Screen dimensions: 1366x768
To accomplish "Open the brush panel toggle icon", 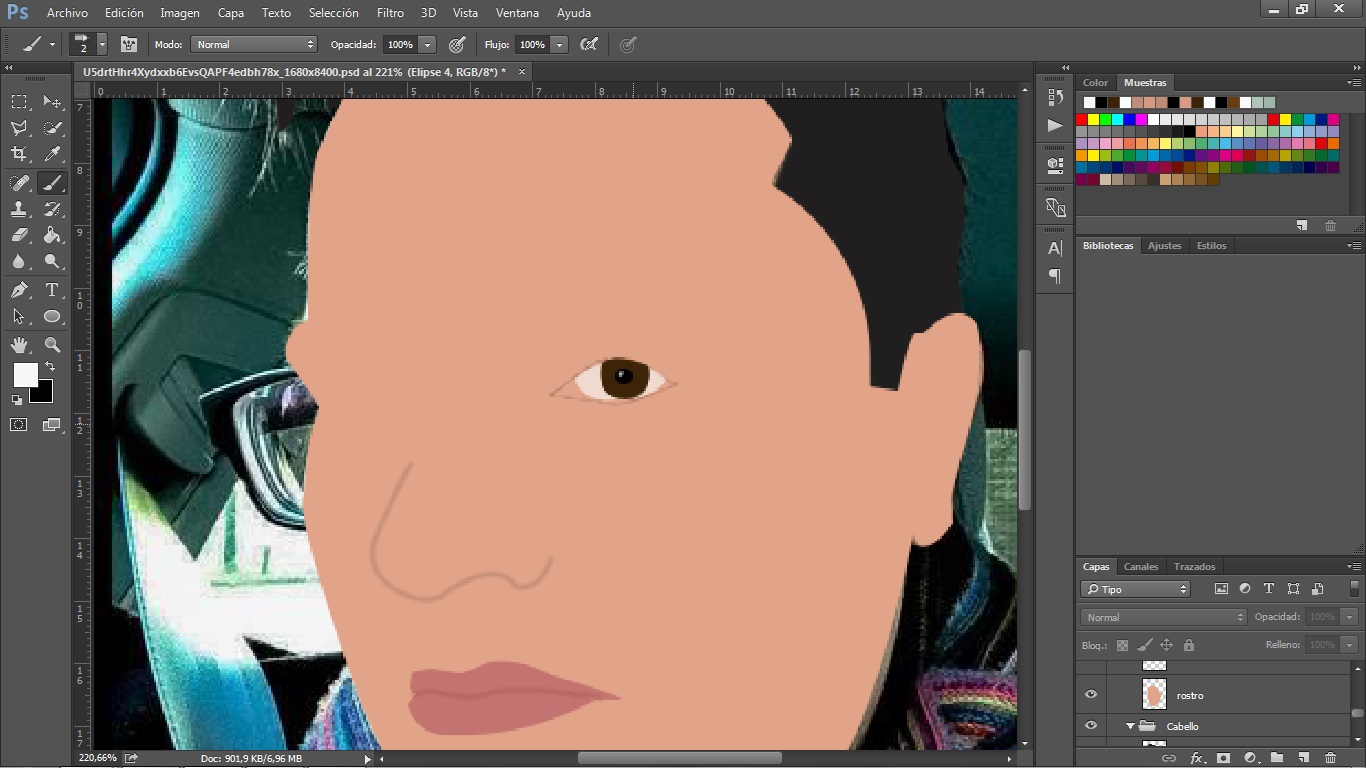I will click(x=129, y=44).
